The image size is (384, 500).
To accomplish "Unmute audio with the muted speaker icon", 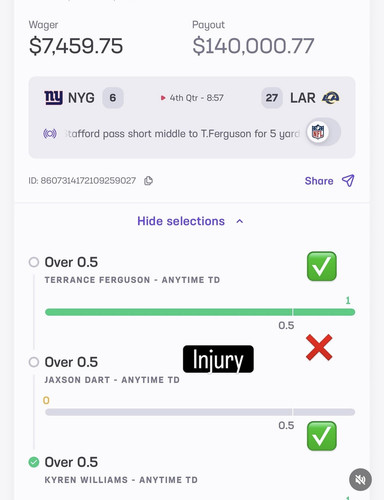I will pos(360,480).
